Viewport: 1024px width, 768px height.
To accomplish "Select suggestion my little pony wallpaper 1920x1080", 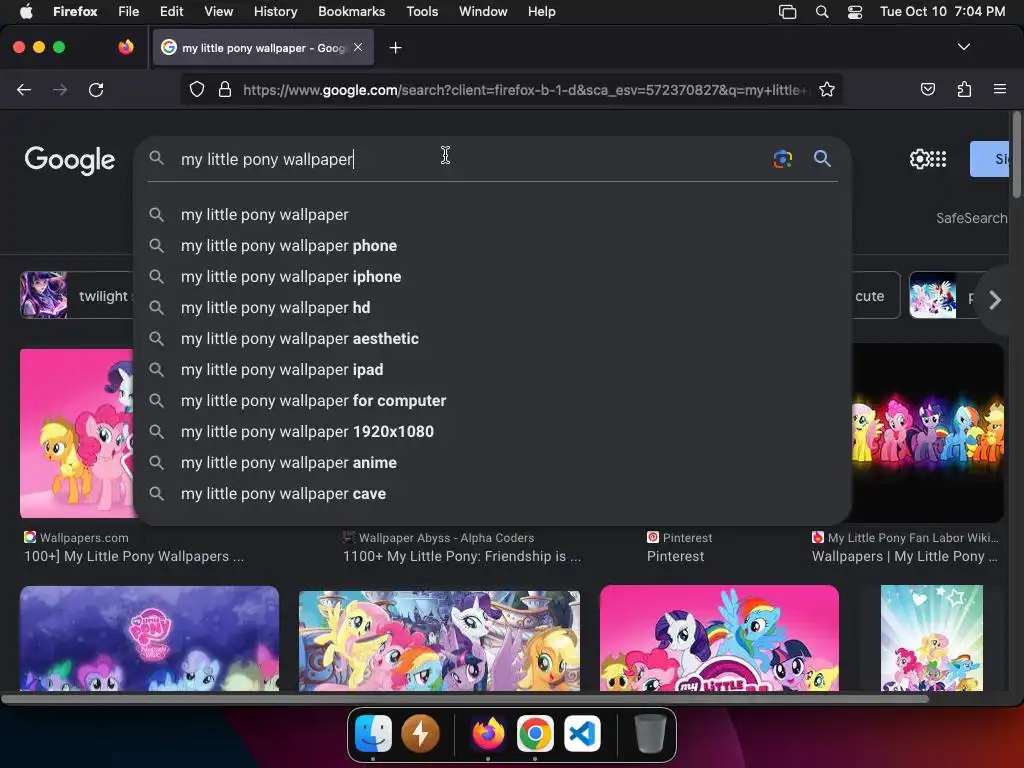I will coord(493,432).
